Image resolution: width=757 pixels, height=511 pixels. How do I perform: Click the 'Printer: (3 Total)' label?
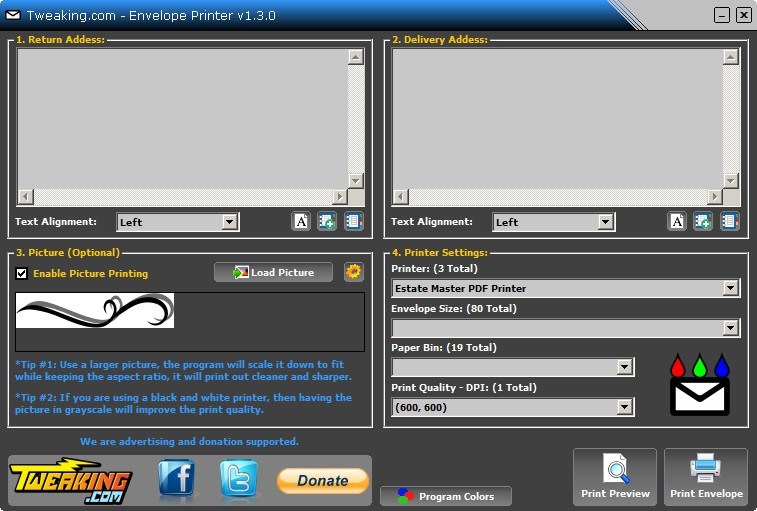point(434,269)
